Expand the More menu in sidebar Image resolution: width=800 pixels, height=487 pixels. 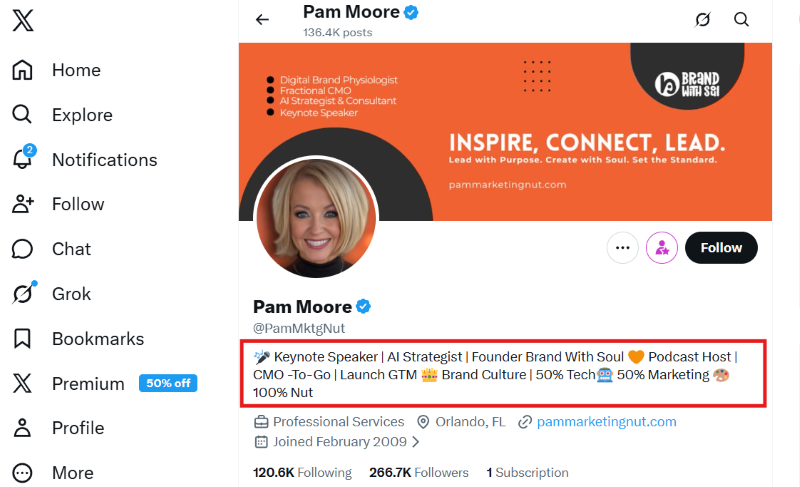[x=22, y=472]
